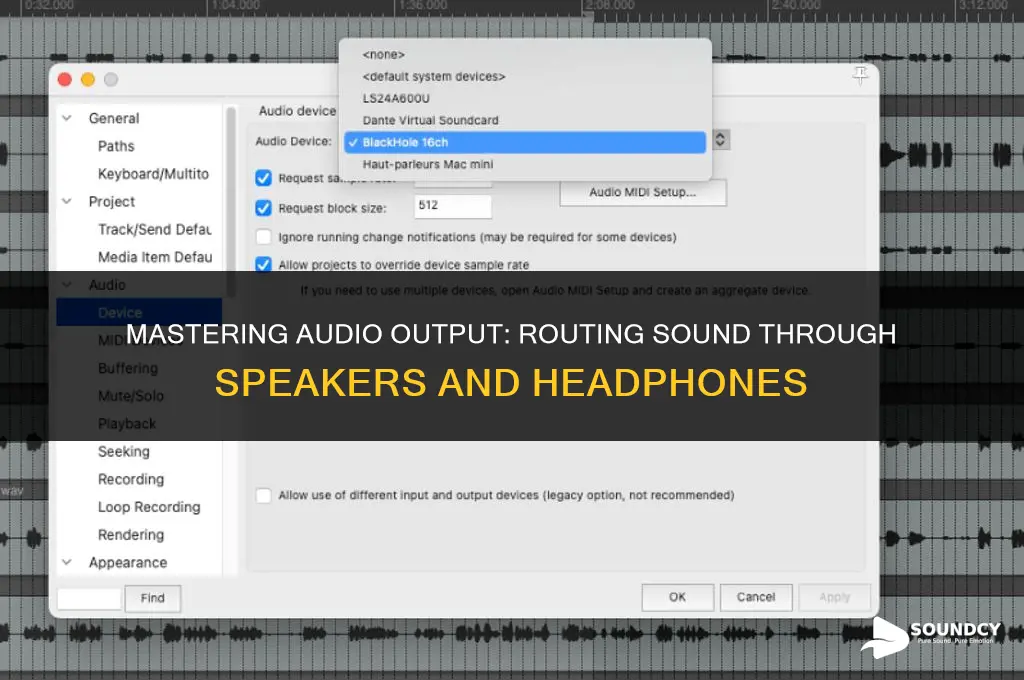Open Paths preferences page
Image resolution: width=1024 pixels, height=680 pixels.
point(116,146)
